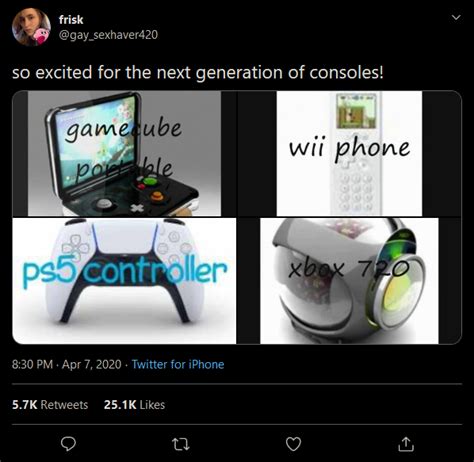The image size is (474, 462).
Task: Open the ps5 controller image
Action: click(x=124, y=281)
